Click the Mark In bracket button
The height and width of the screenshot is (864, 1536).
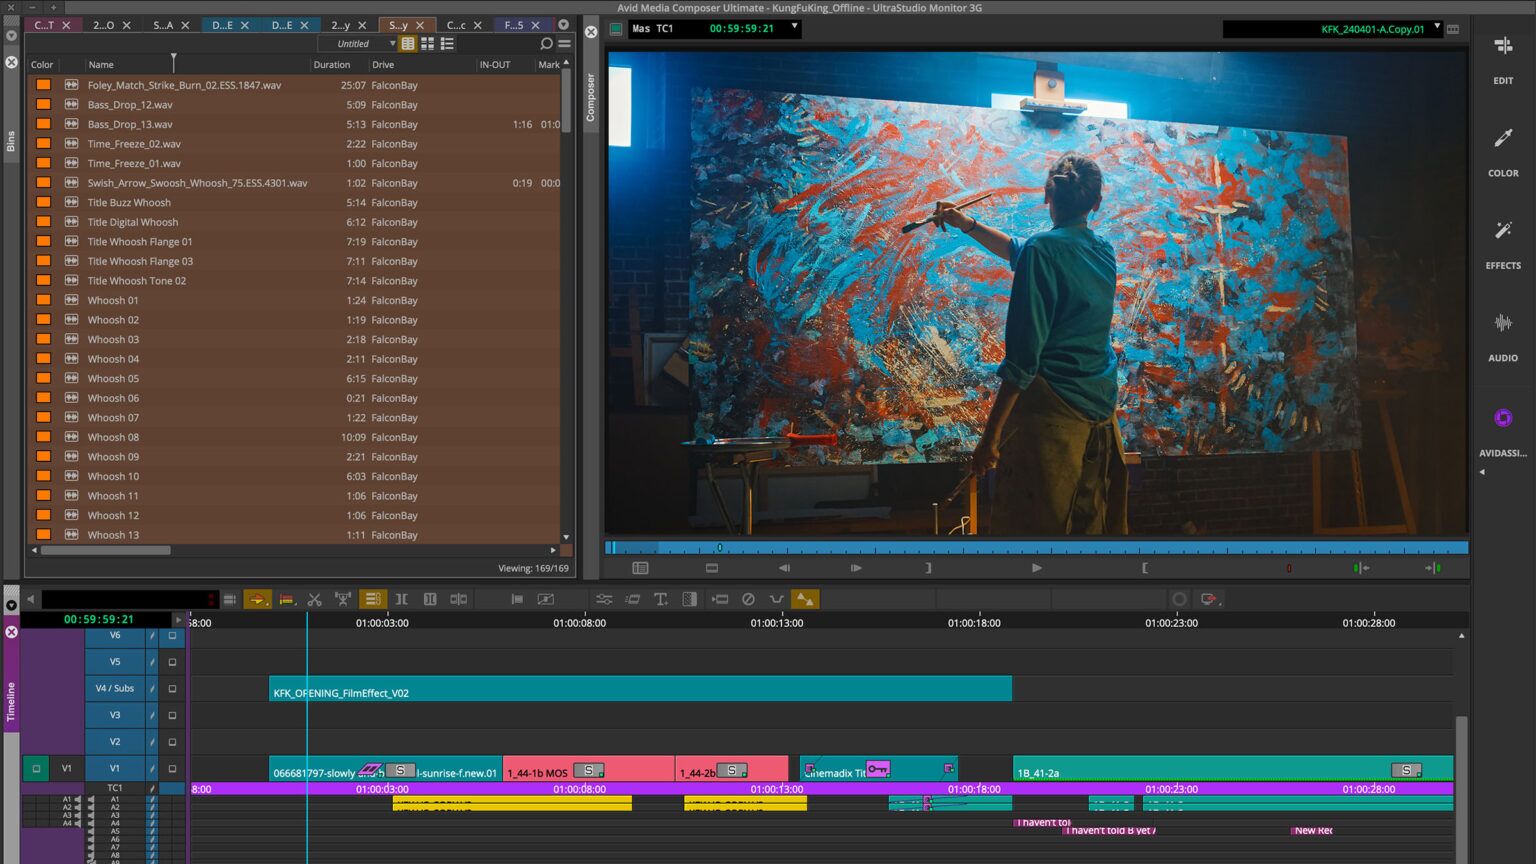(1144, 568)
